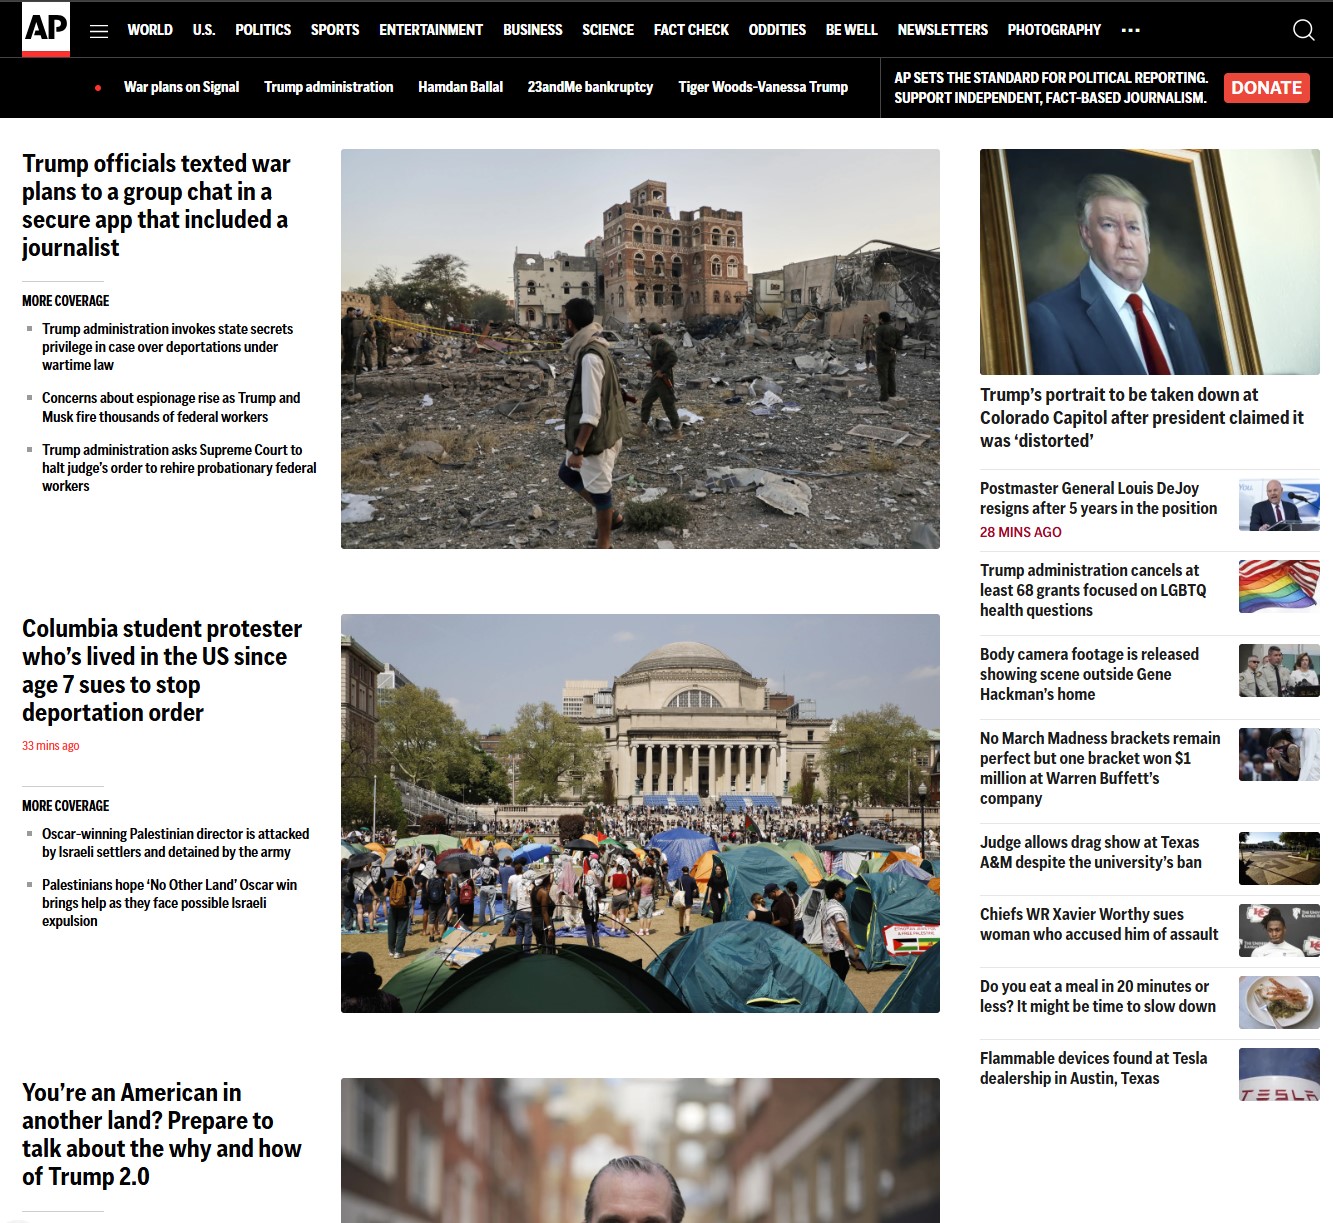
Task: Open the Business section
Action: (x=533, y=30)
